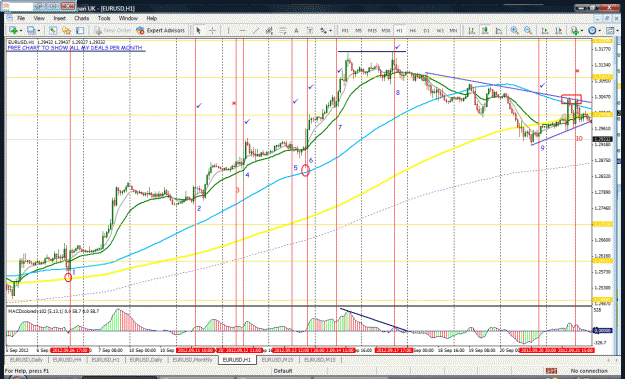Open the Templates dropdown arrow

(x=617, y=30)
